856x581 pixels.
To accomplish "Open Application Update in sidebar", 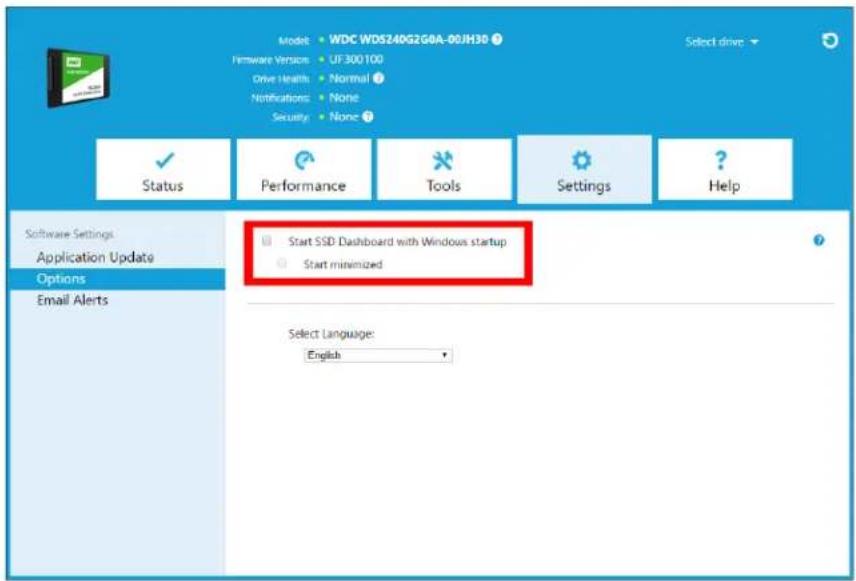I will click(x=95, y=257).
